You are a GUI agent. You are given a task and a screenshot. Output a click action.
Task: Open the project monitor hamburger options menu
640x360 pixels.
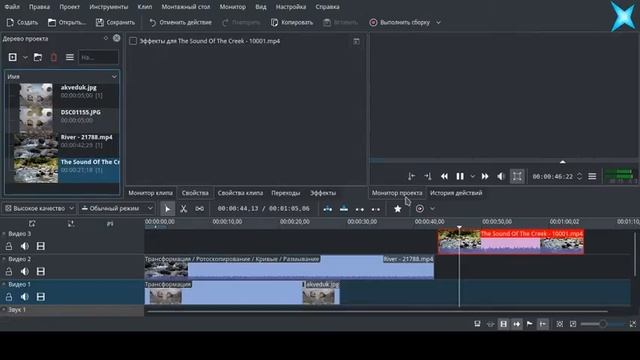coord(592,176)
